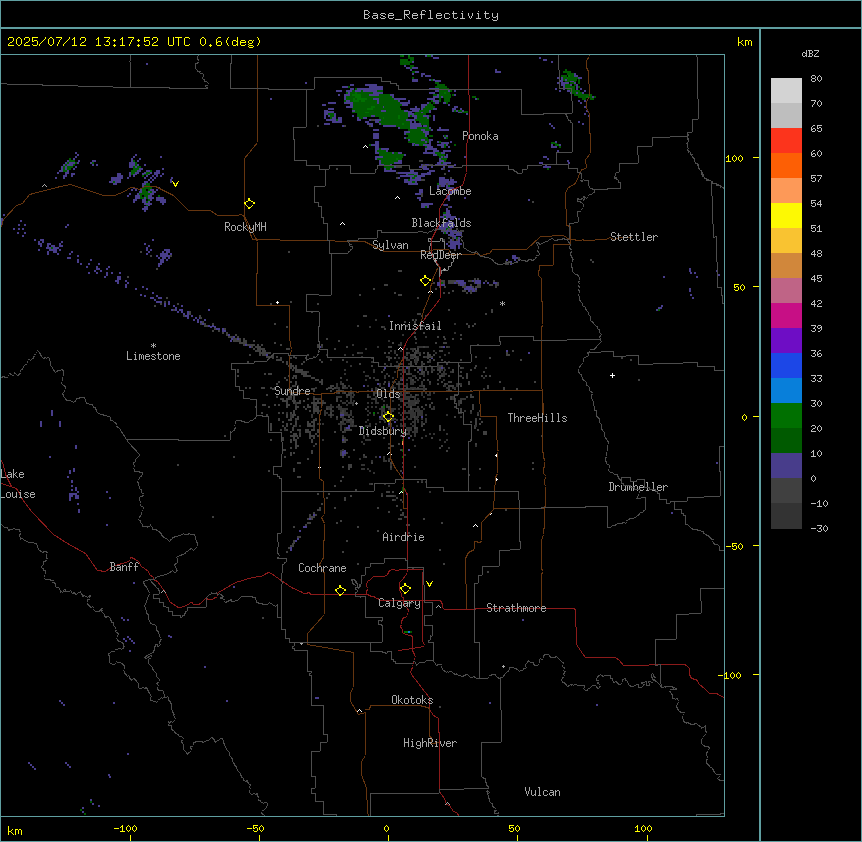Click the white plus marker north of Drumheller

click(x=612, y=375)
